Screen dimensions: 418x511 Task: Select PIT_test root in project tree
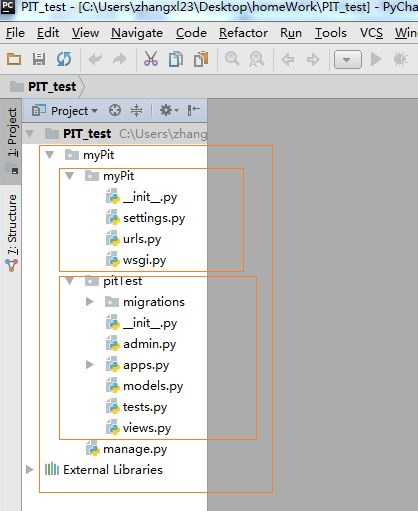(x=87, y=134)
